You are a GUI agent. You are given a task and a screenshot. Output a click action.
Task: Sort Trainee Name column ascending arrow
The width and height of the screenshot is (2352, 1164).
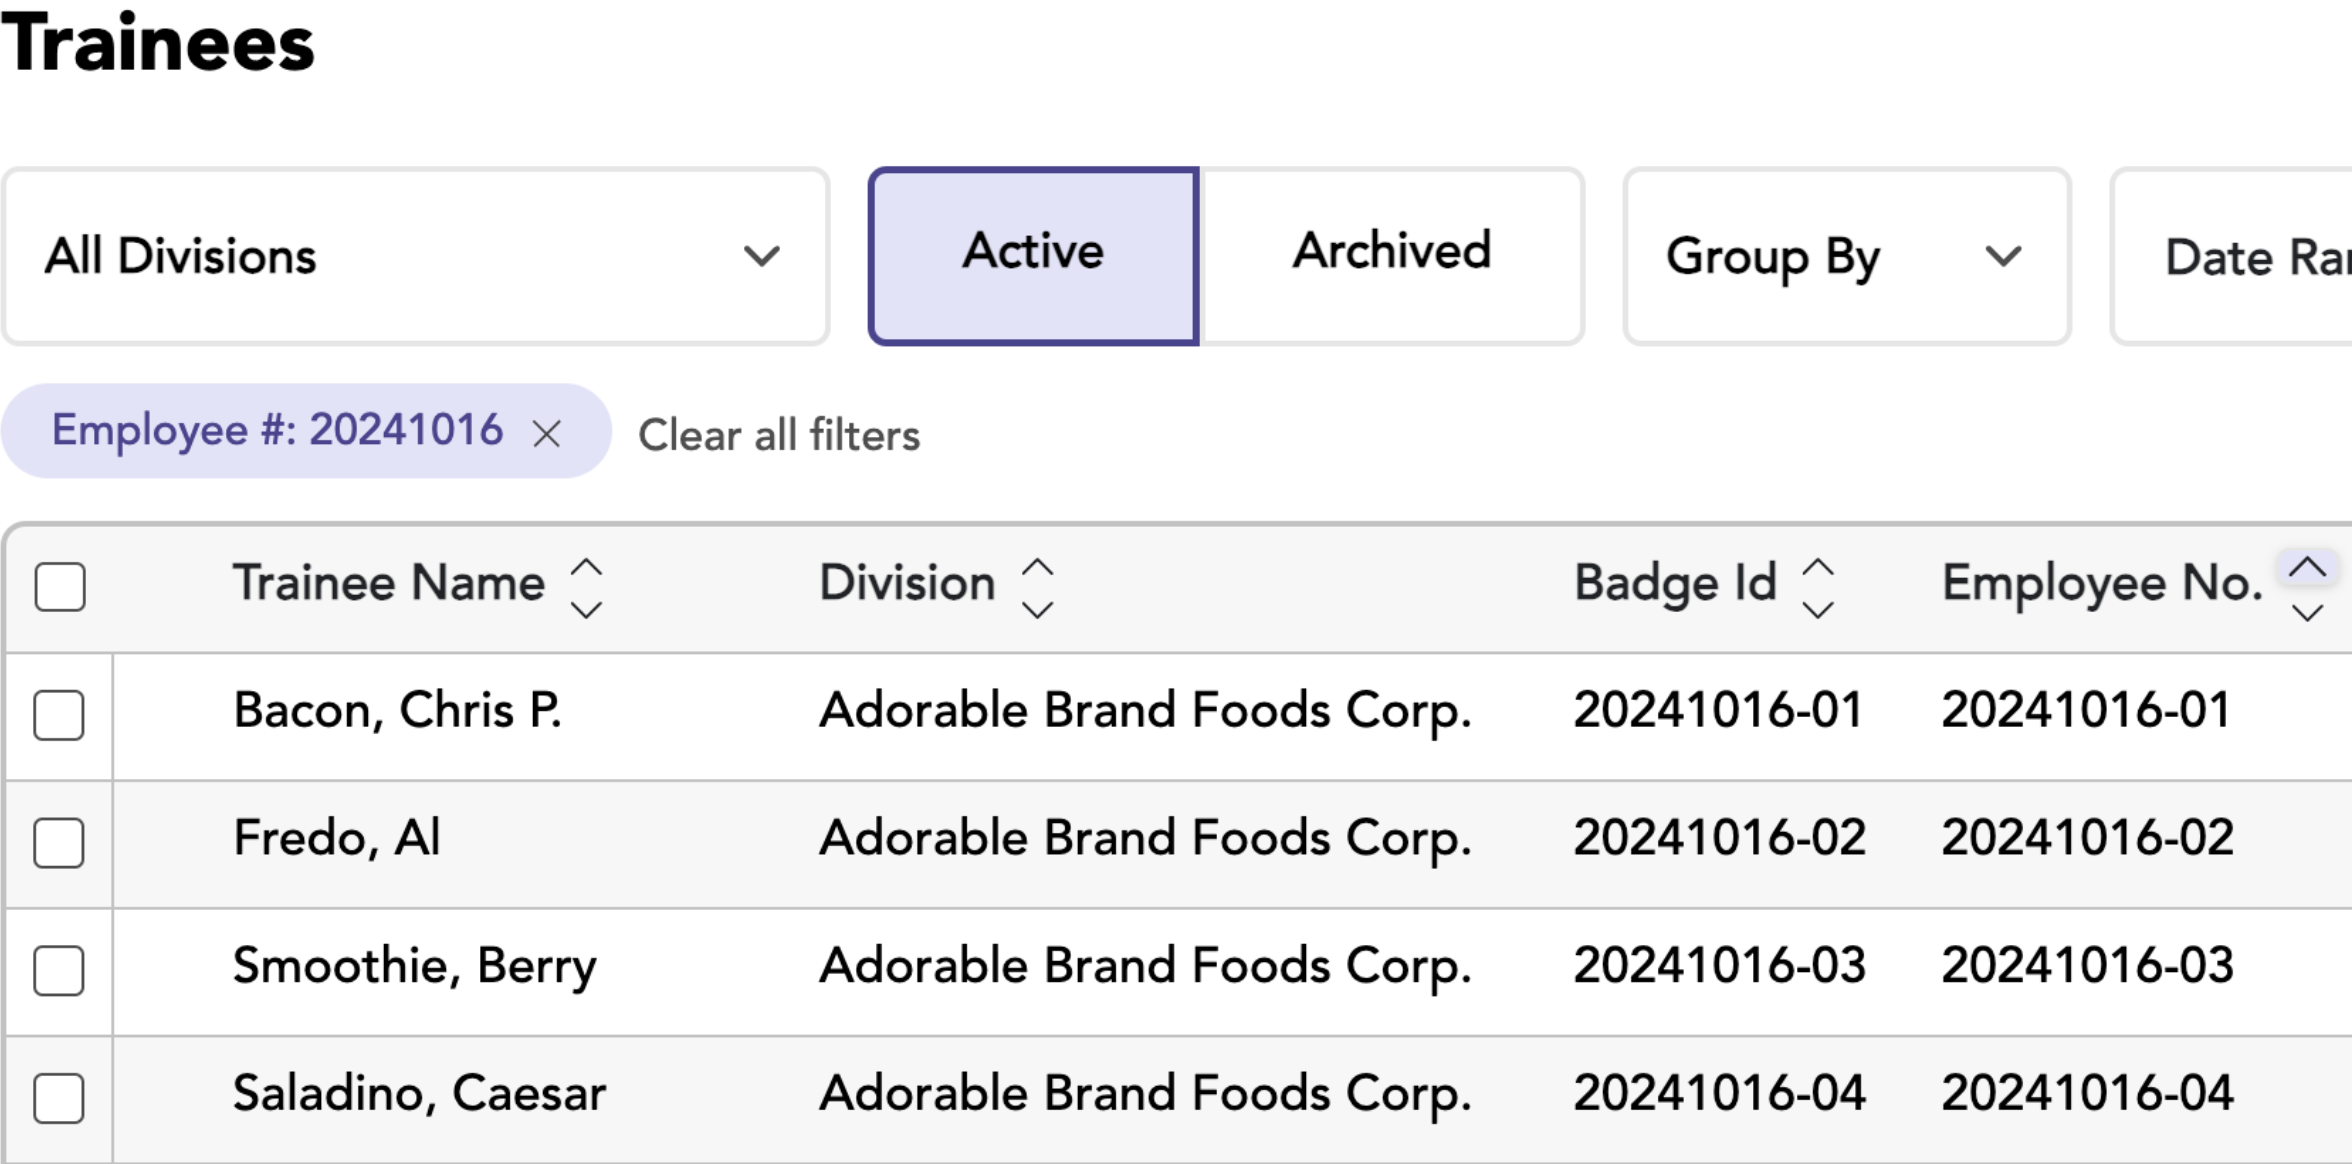pos(586,567)
